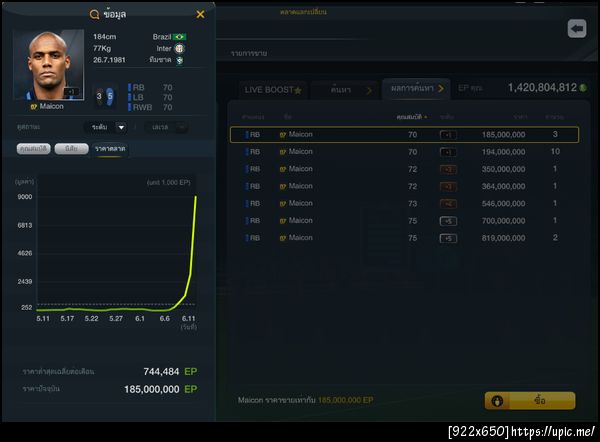Image resolution: width=600 pixels, height=442 pixels.
Task: Click the grade badge on the 364,000,000 row
Action: click(448, 187)
